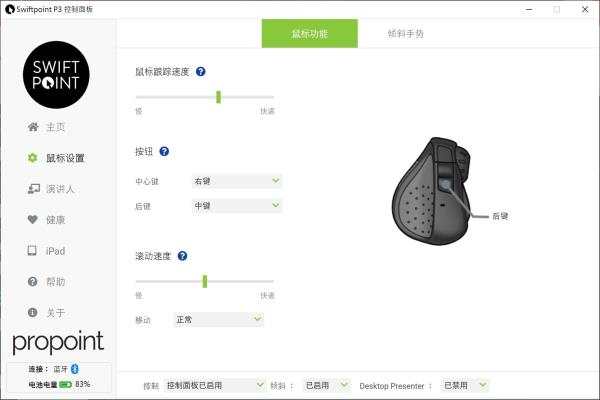This screenshot has height=400, width=600.
Task: Select the green 鼠标功能 tab
Action: (x=310, y=34)
